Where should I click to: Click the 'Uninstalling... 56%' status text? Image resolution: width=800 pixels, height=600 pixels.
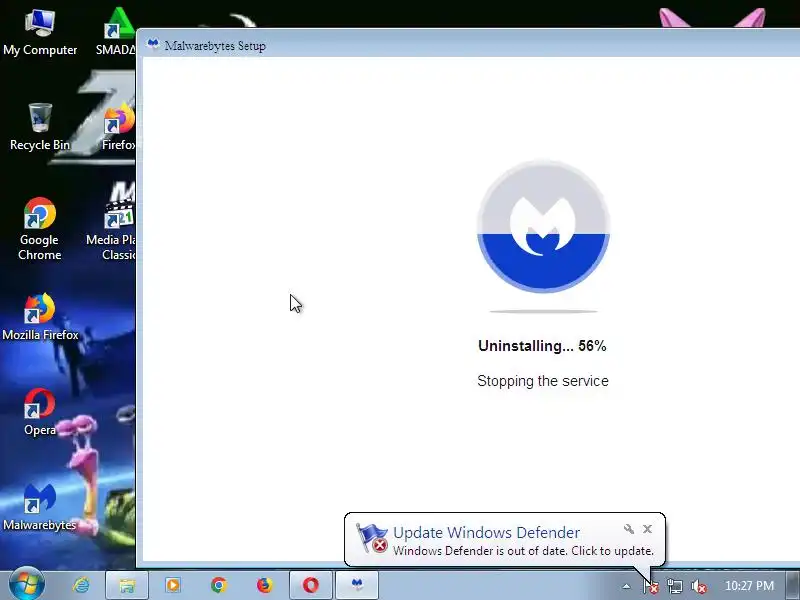[x=542, y=346]
